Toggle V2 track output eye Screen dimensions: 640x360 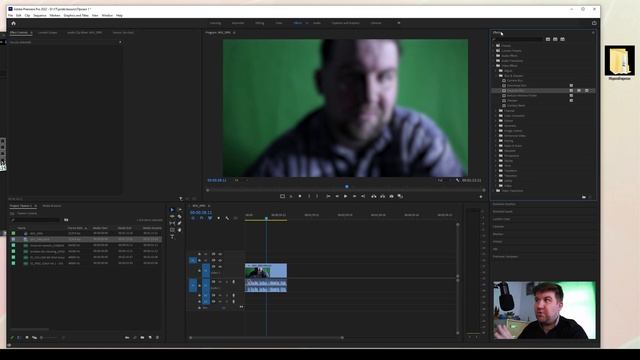point(220,260)
